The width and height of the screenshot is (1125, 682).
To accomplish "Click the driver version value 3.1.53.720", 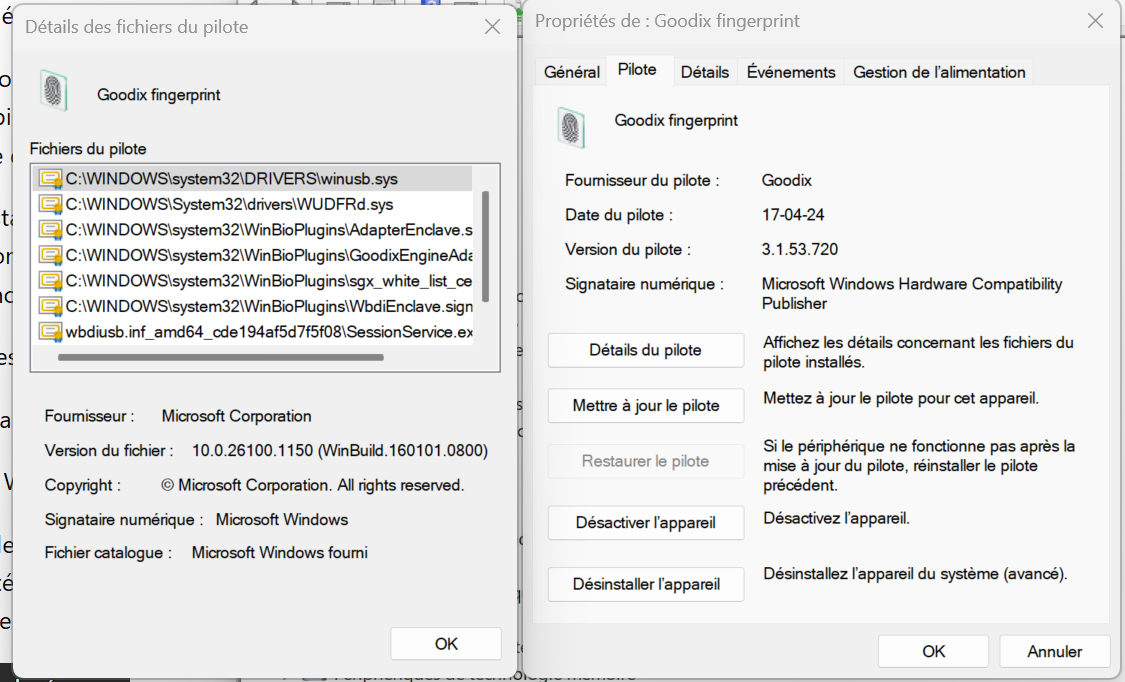I will [x=799, y=249].
